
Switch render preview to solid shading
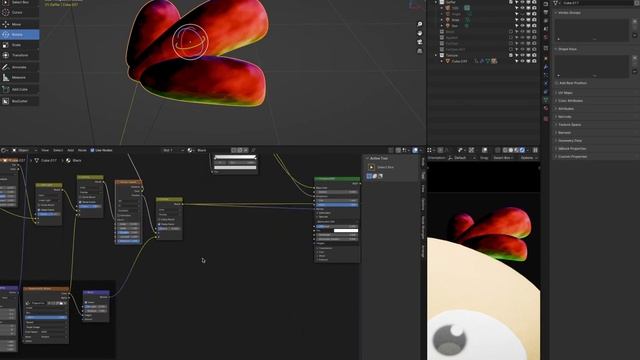pos(511,150)
